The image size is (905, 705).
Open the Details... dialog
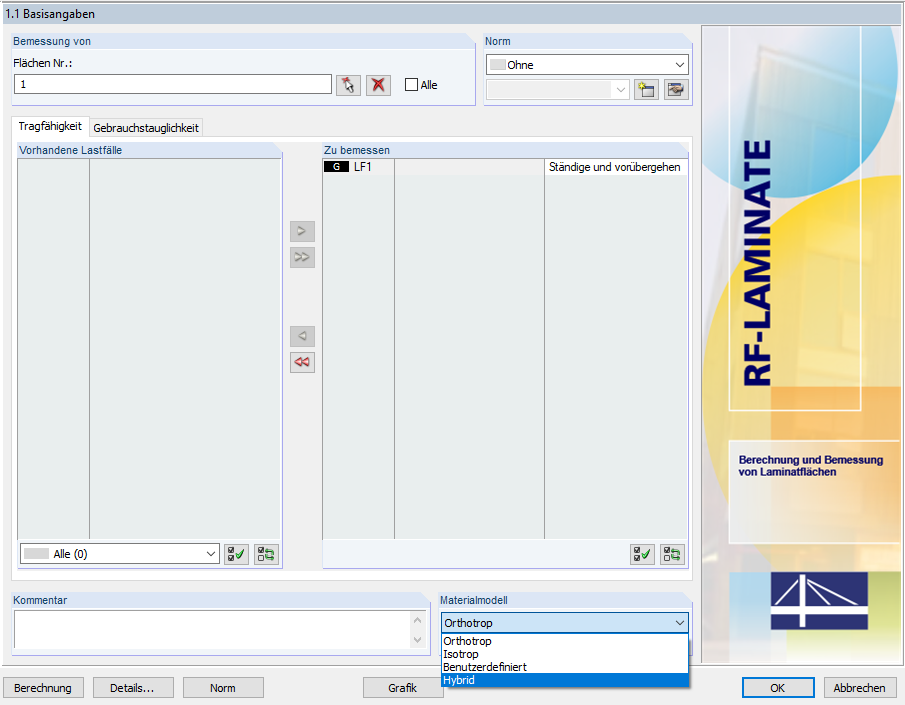[133, 688]
